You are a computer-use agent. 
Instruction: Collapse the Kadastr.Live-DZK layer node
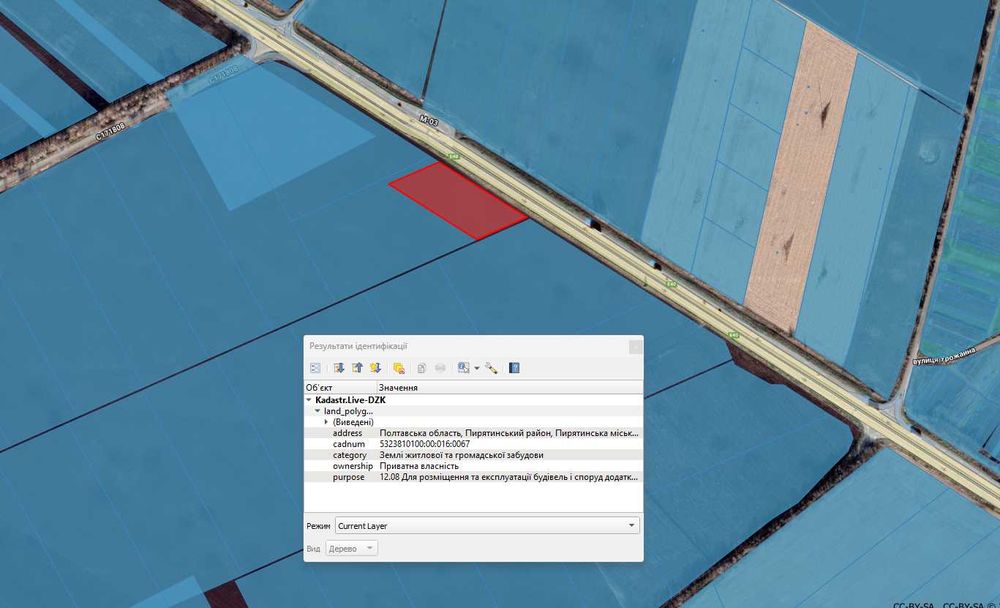click(x=309, y=400)
